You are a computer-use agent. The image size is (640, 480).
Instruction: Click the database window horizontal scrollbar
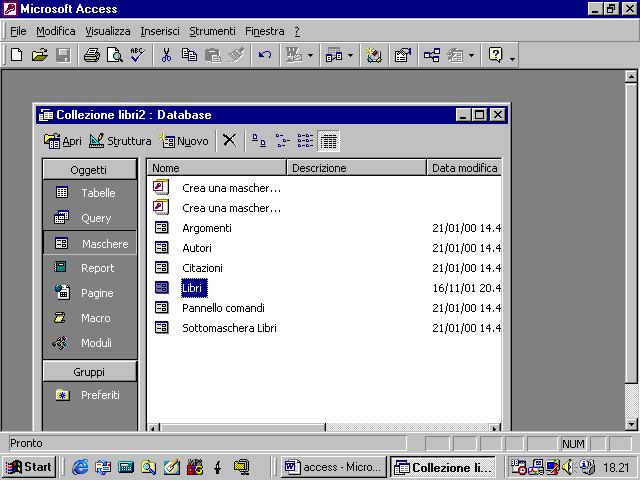tap(324, 427)
